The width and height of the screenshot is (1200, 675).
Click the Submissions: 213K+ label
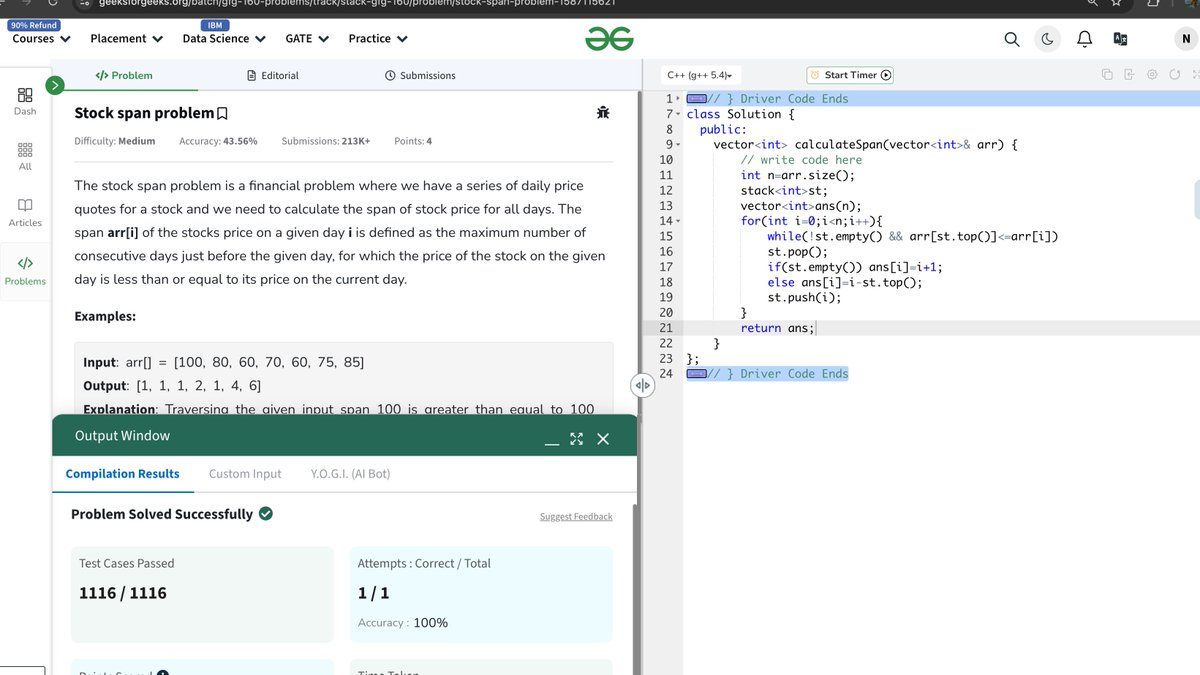[x=326, y=141]
